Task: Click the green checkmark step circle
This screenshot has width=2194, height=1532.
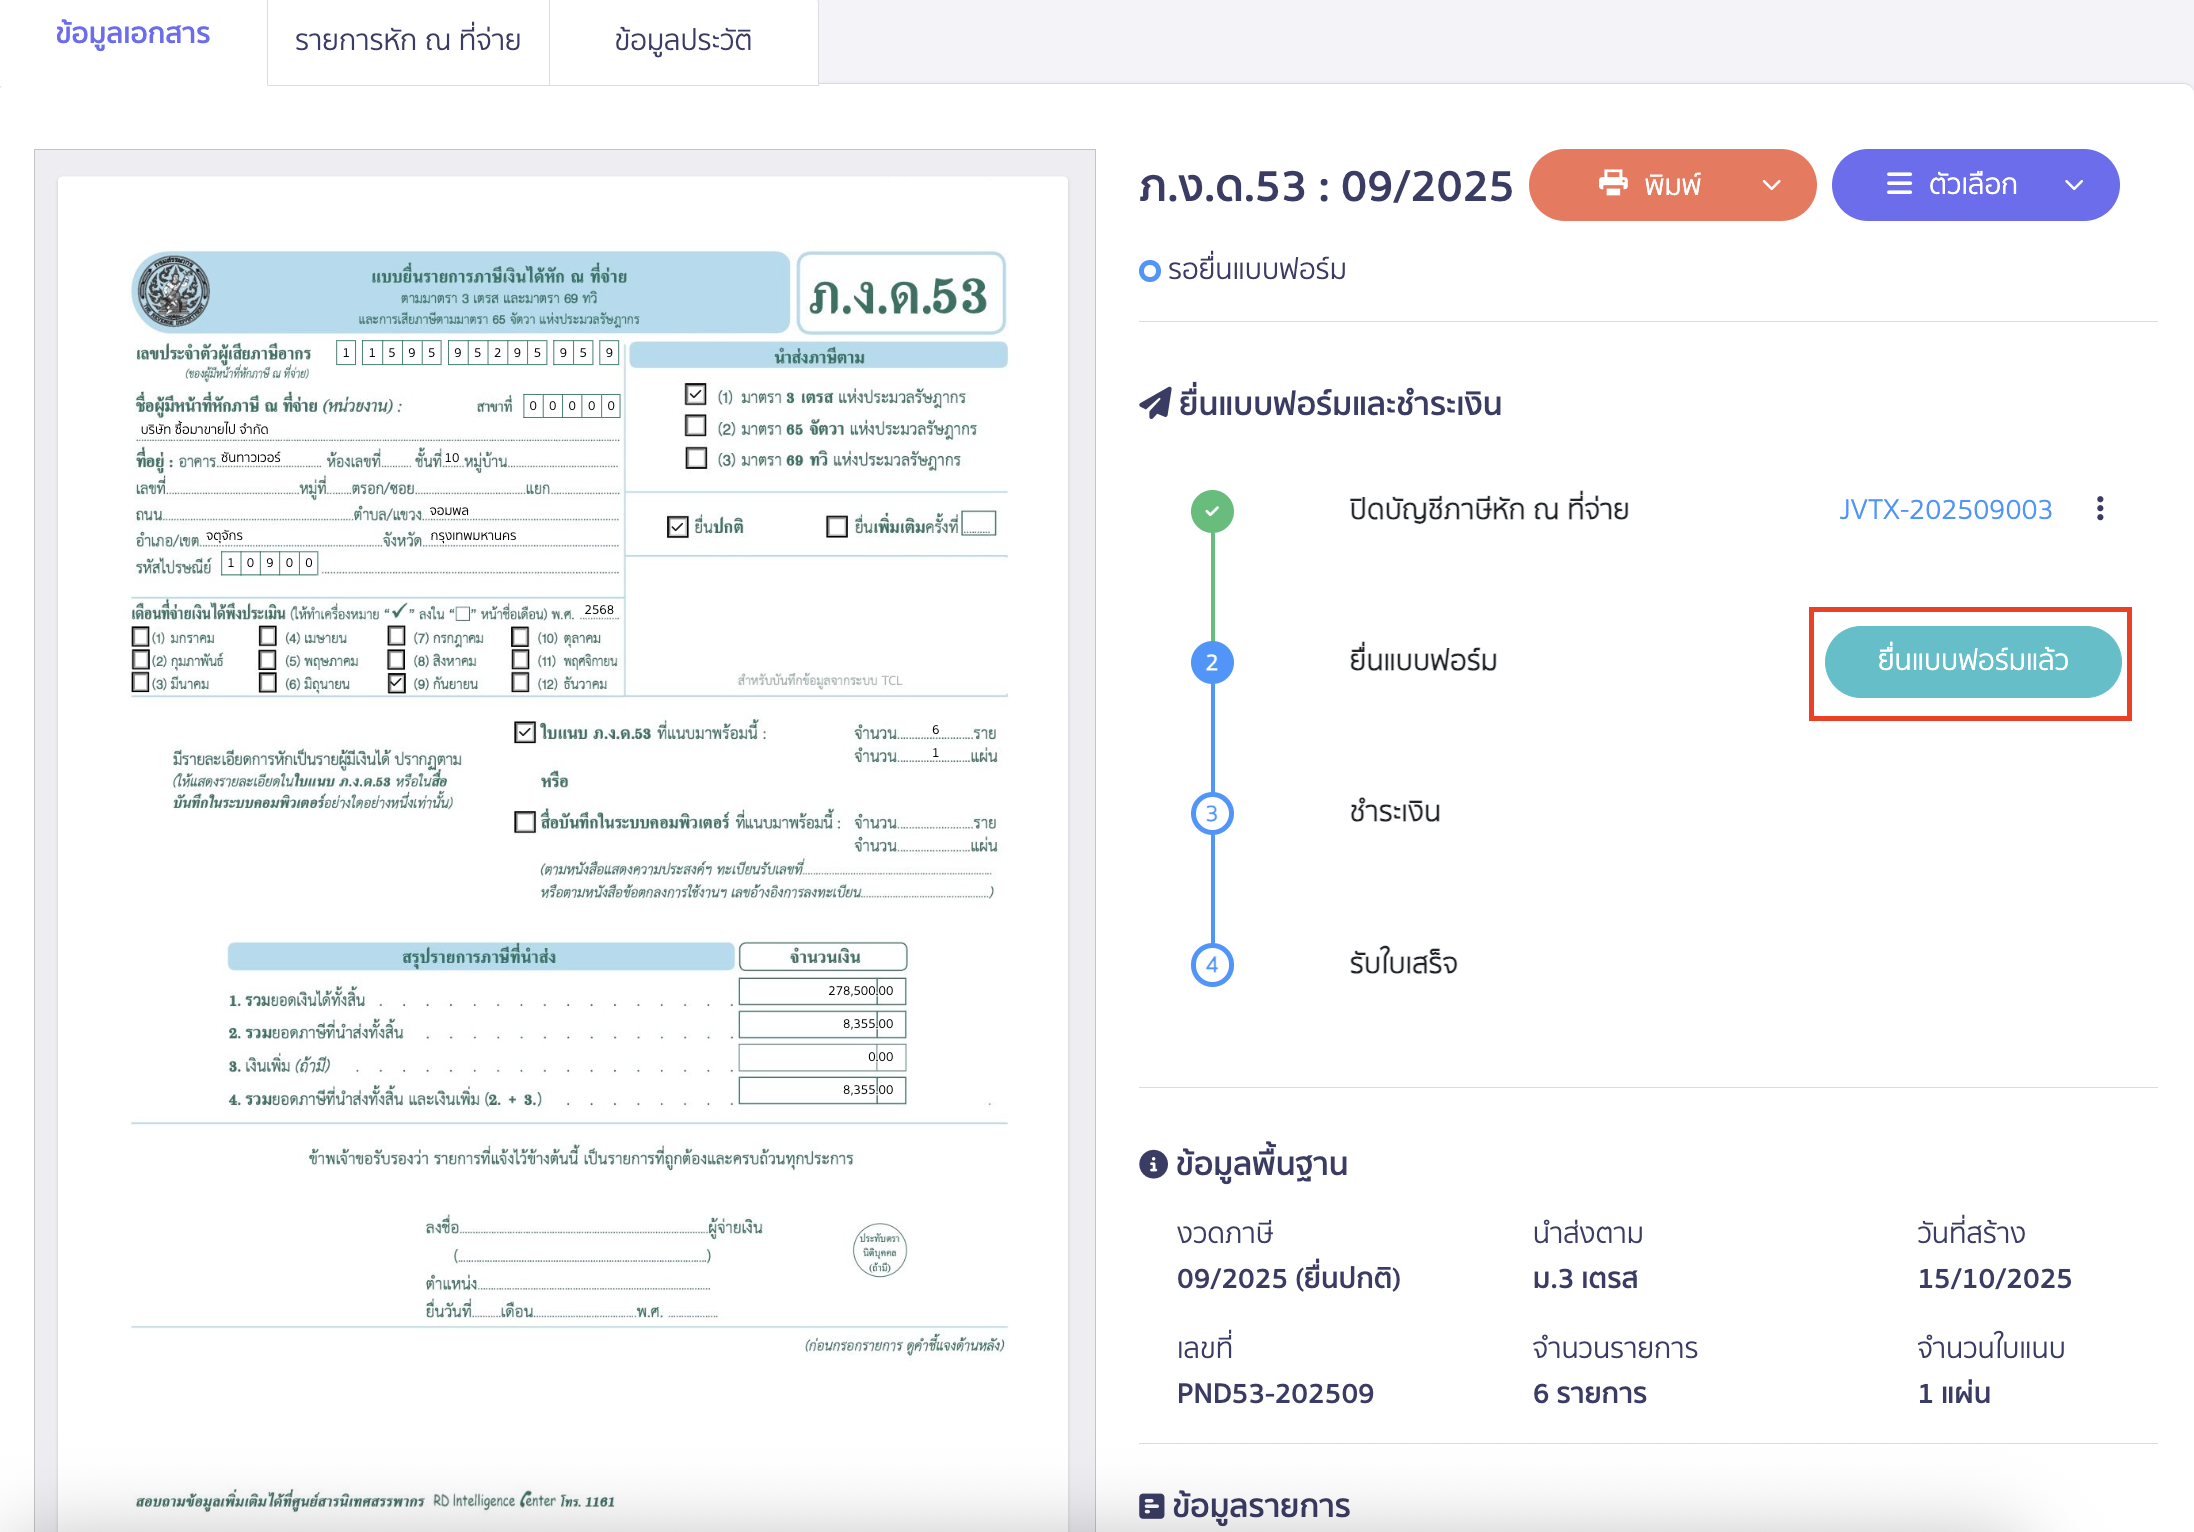Action: coord(1212,511)
